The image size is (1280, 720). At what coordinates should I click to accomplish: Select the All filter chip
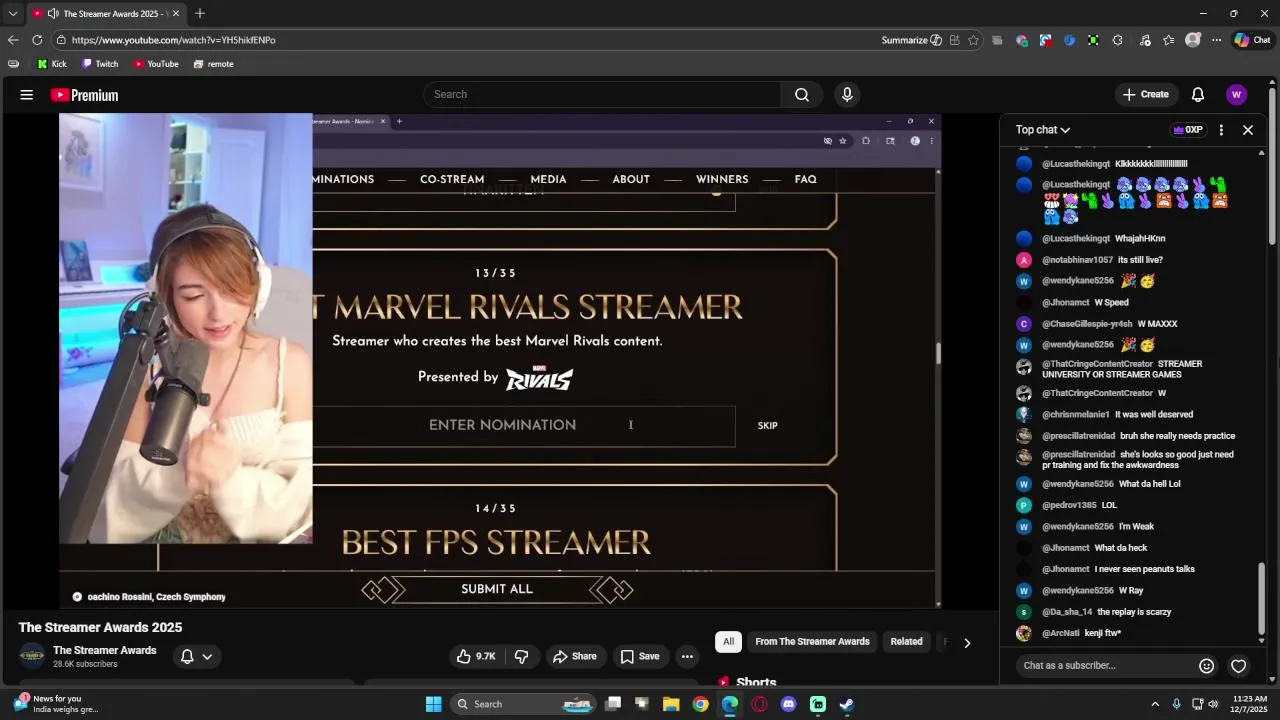(x=728, y=642)
